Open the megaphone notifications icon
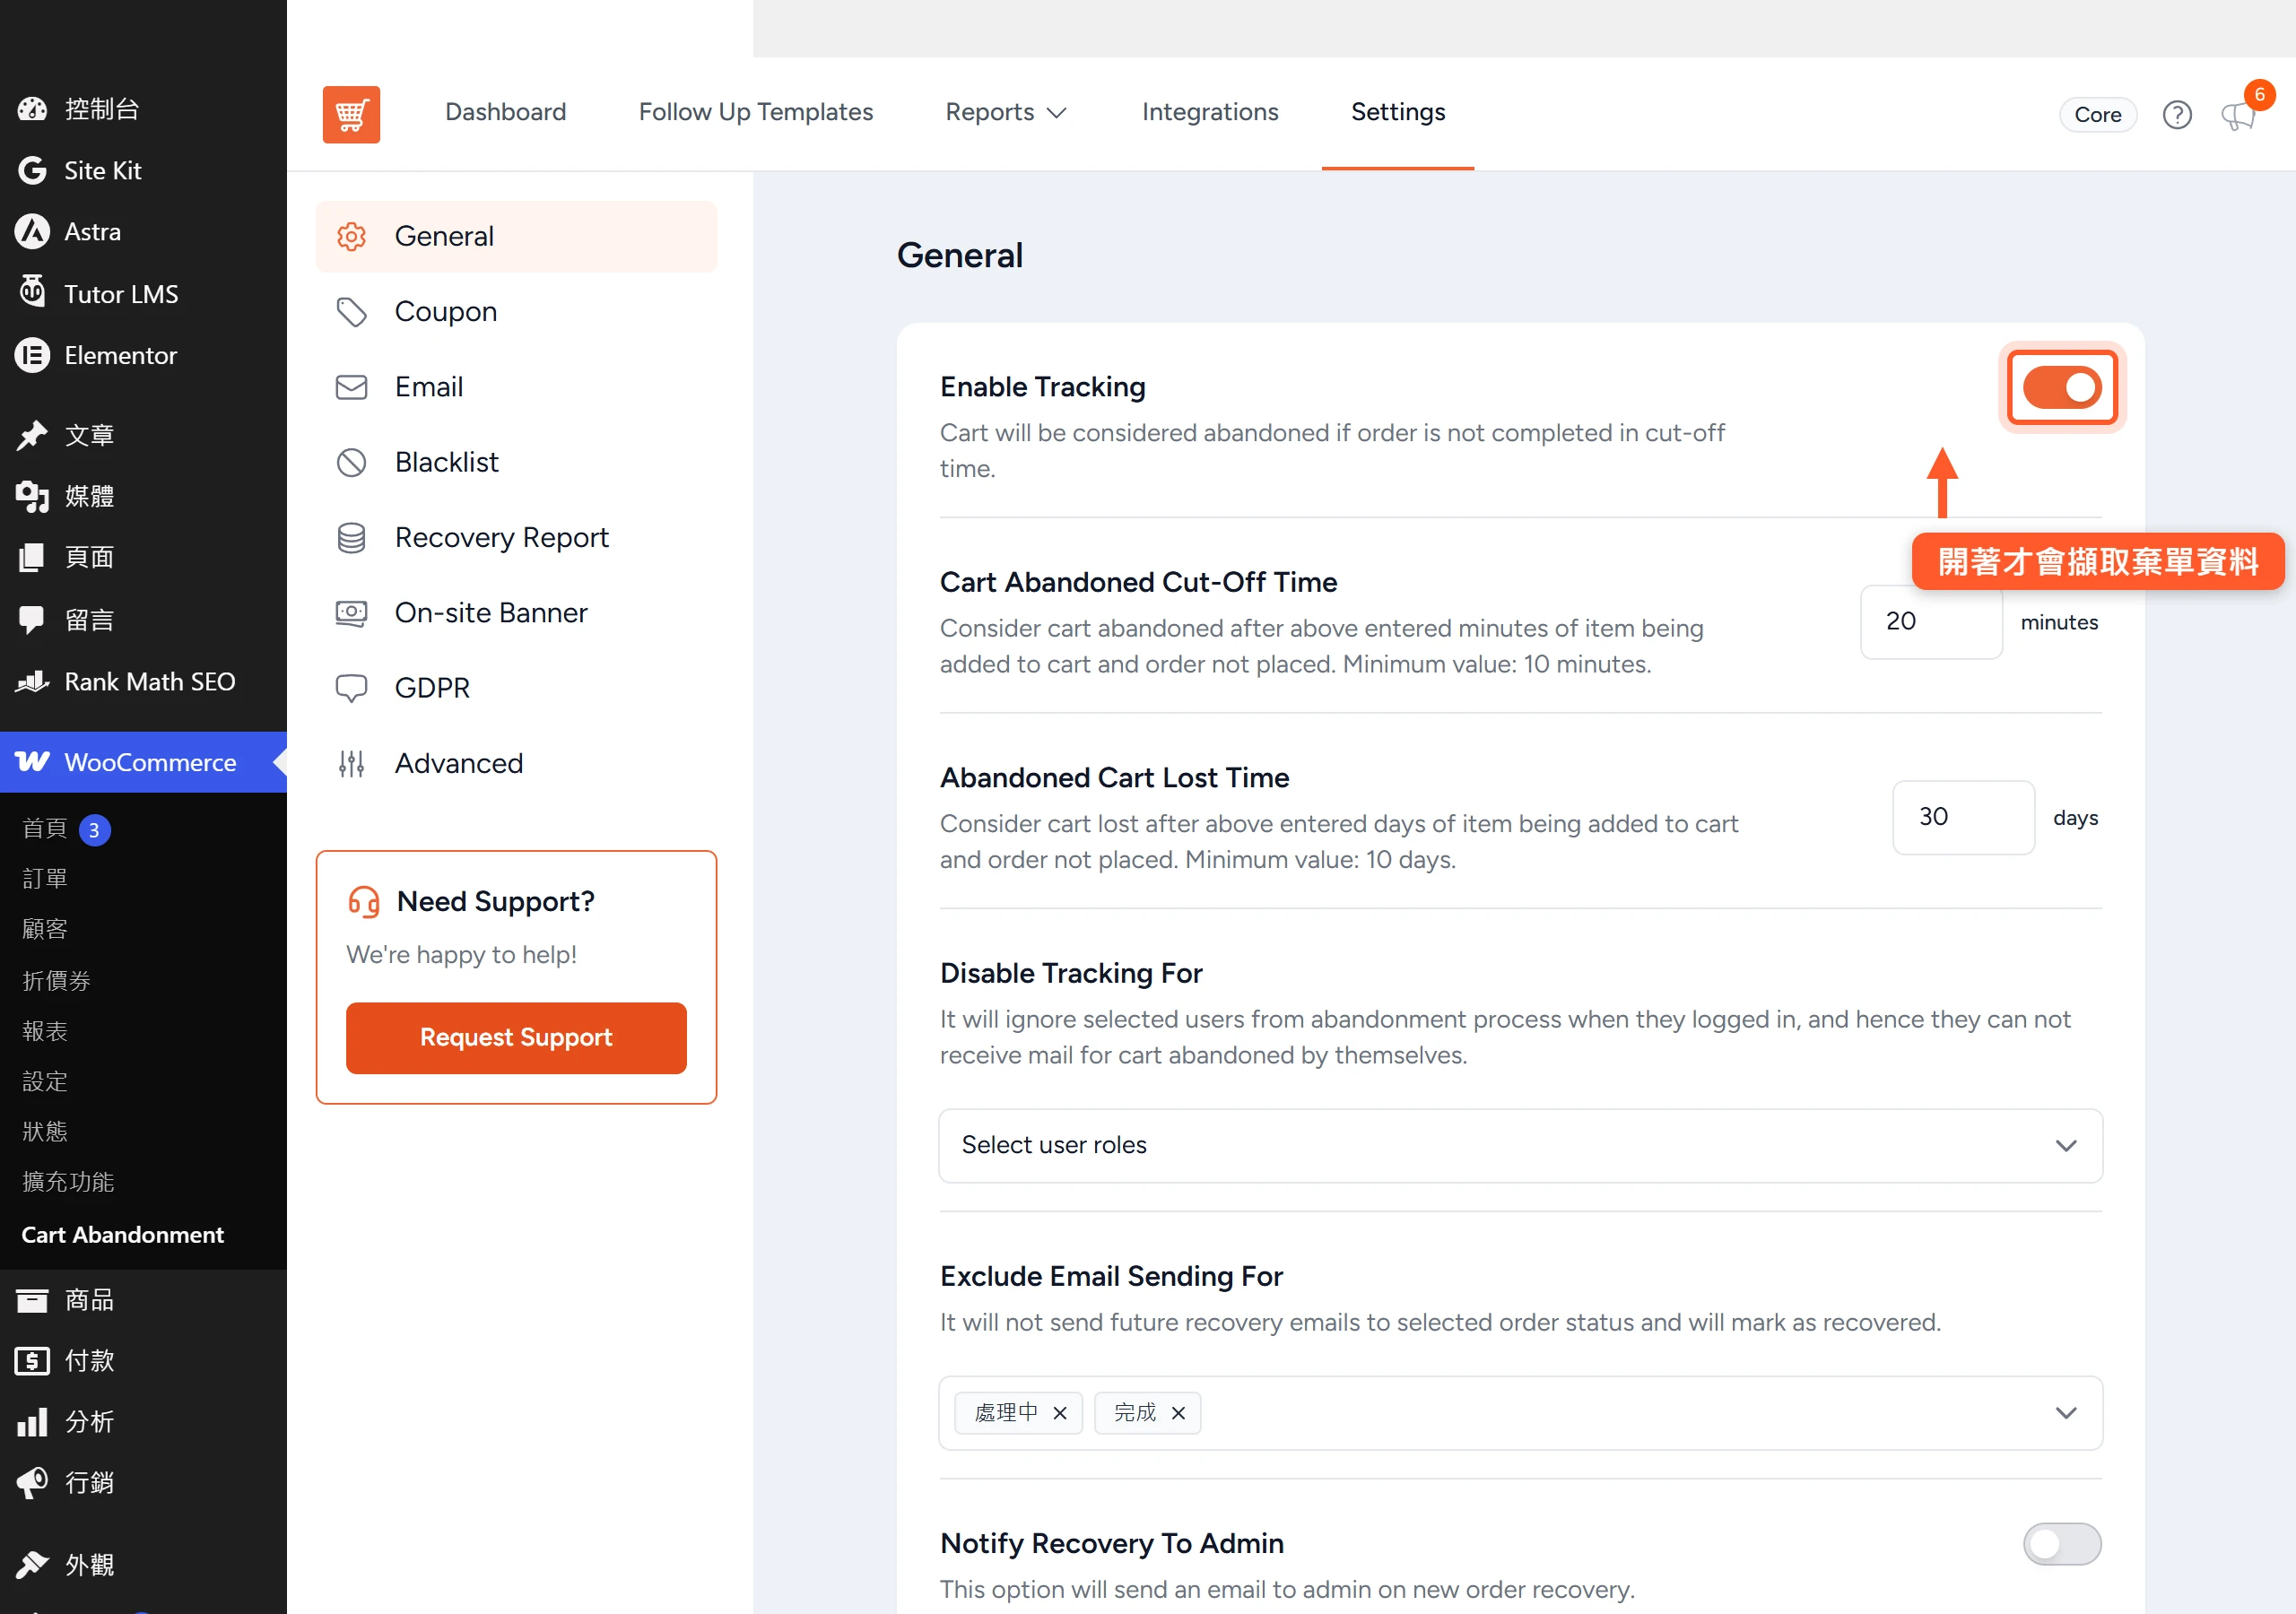Screen dimensions: 2296x1614 tap(2238, 115)
